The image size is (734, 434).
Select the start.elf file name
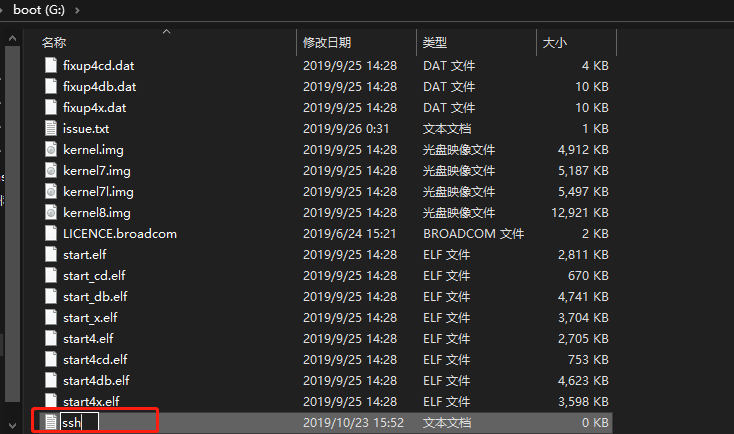85,255
